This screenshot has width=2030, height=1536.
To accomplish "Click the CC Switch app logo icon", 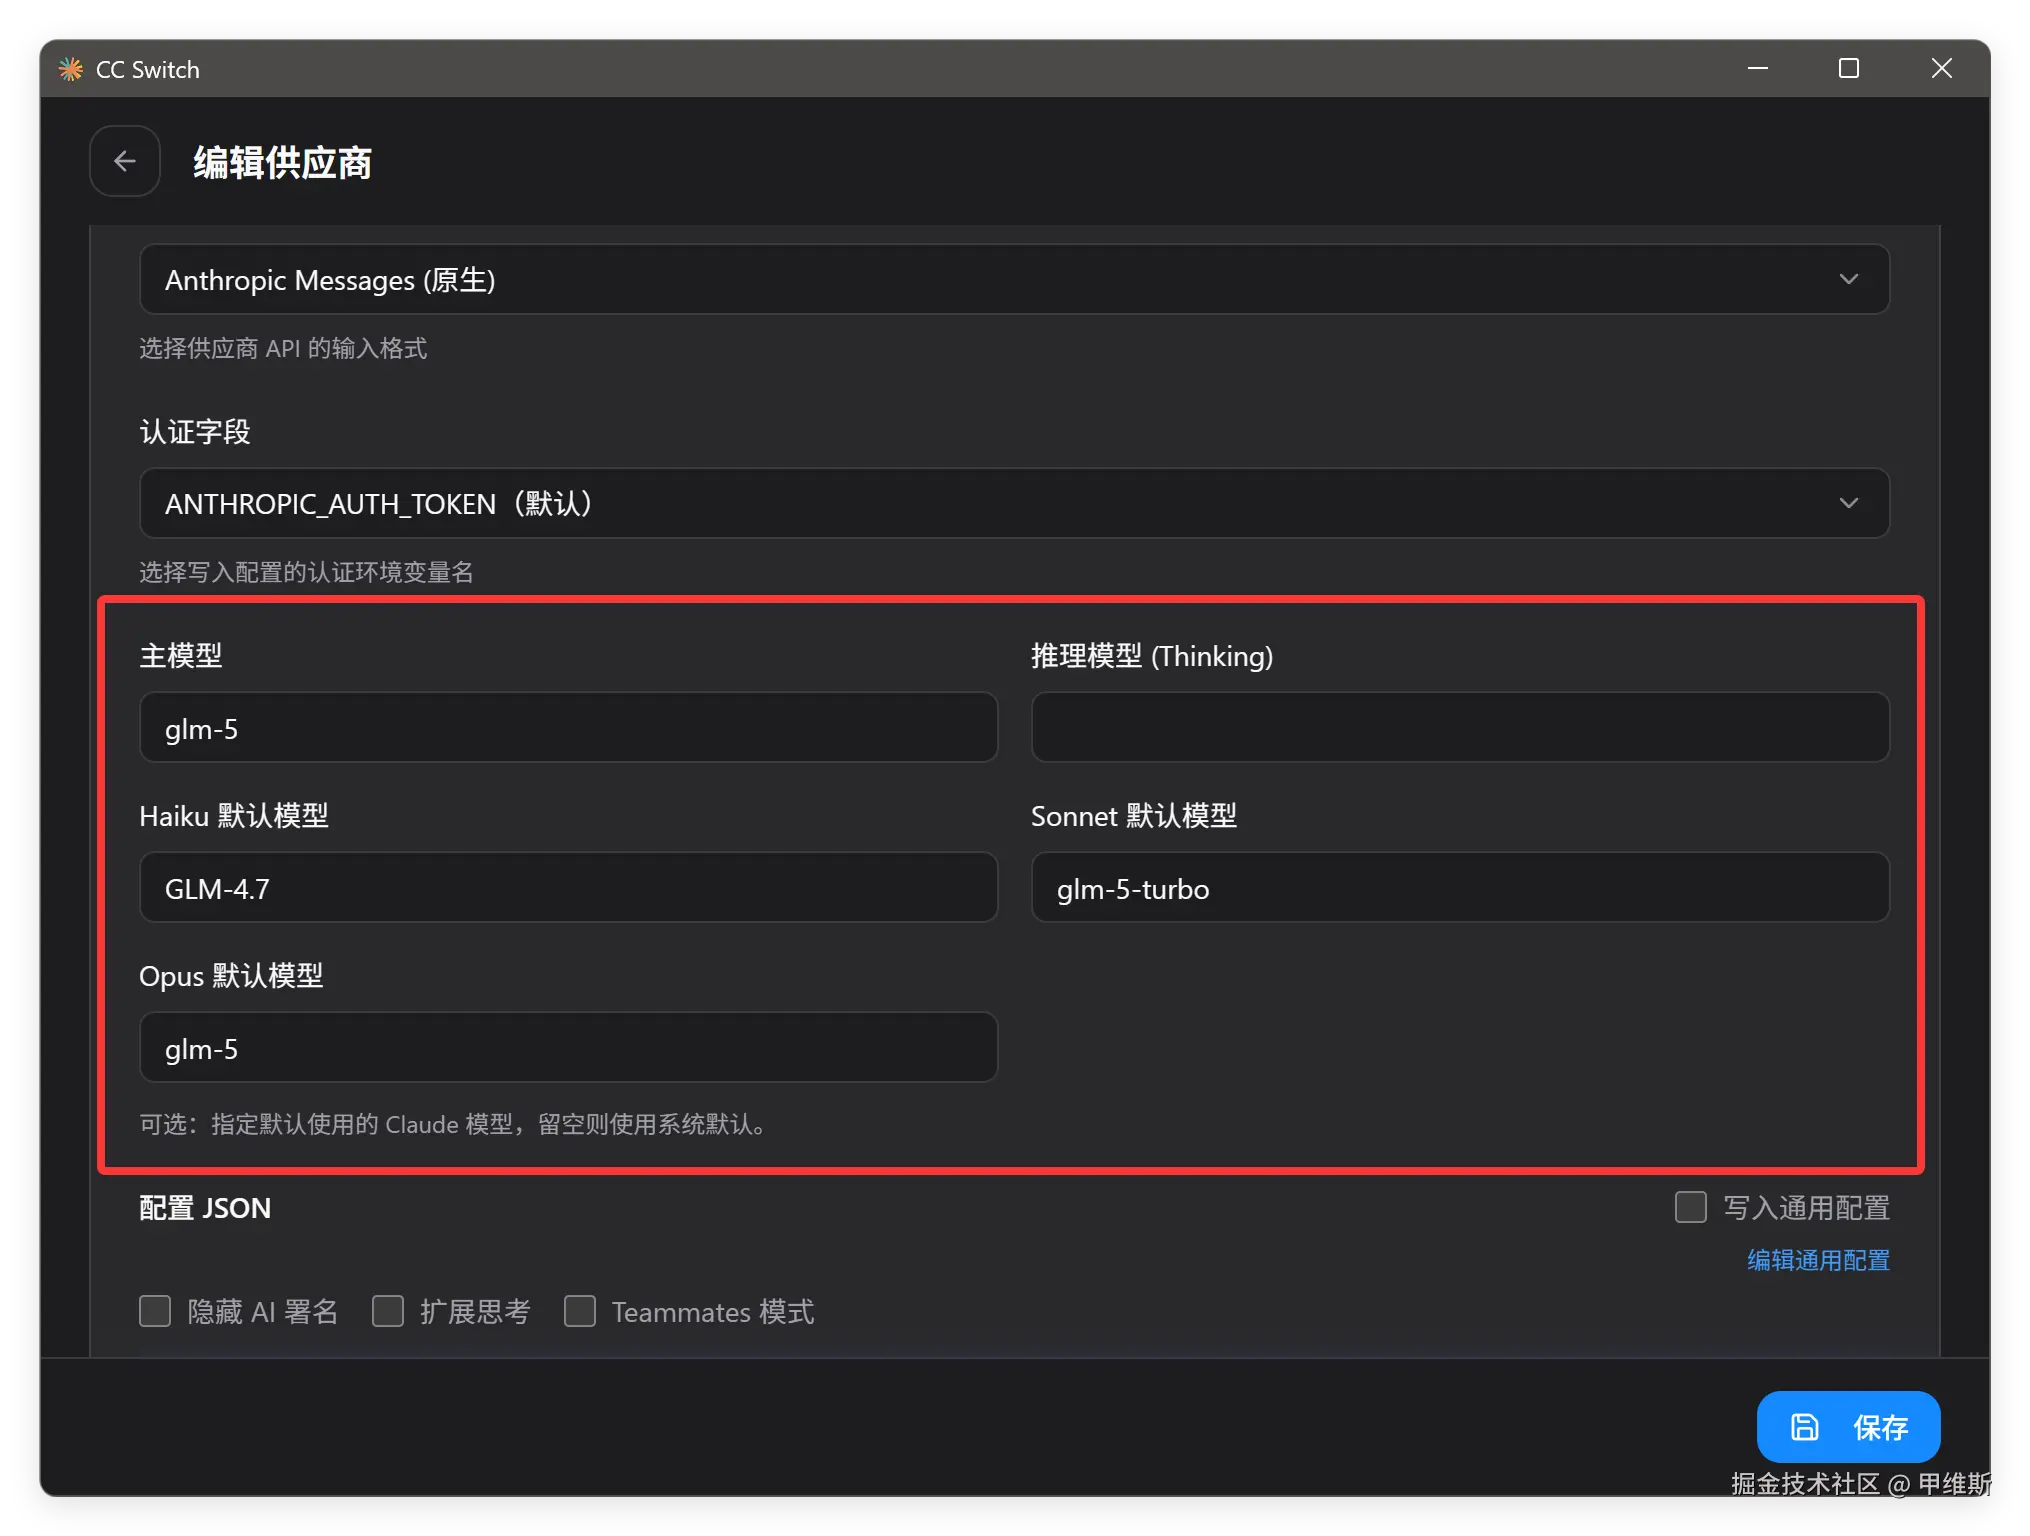I will [x=70, y=69].
